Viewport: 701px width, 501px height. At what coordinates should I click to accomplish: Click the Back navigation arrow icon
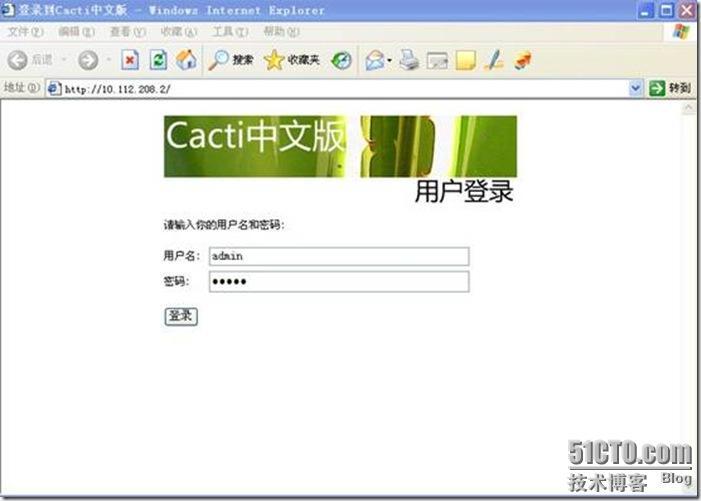[18, 60]
